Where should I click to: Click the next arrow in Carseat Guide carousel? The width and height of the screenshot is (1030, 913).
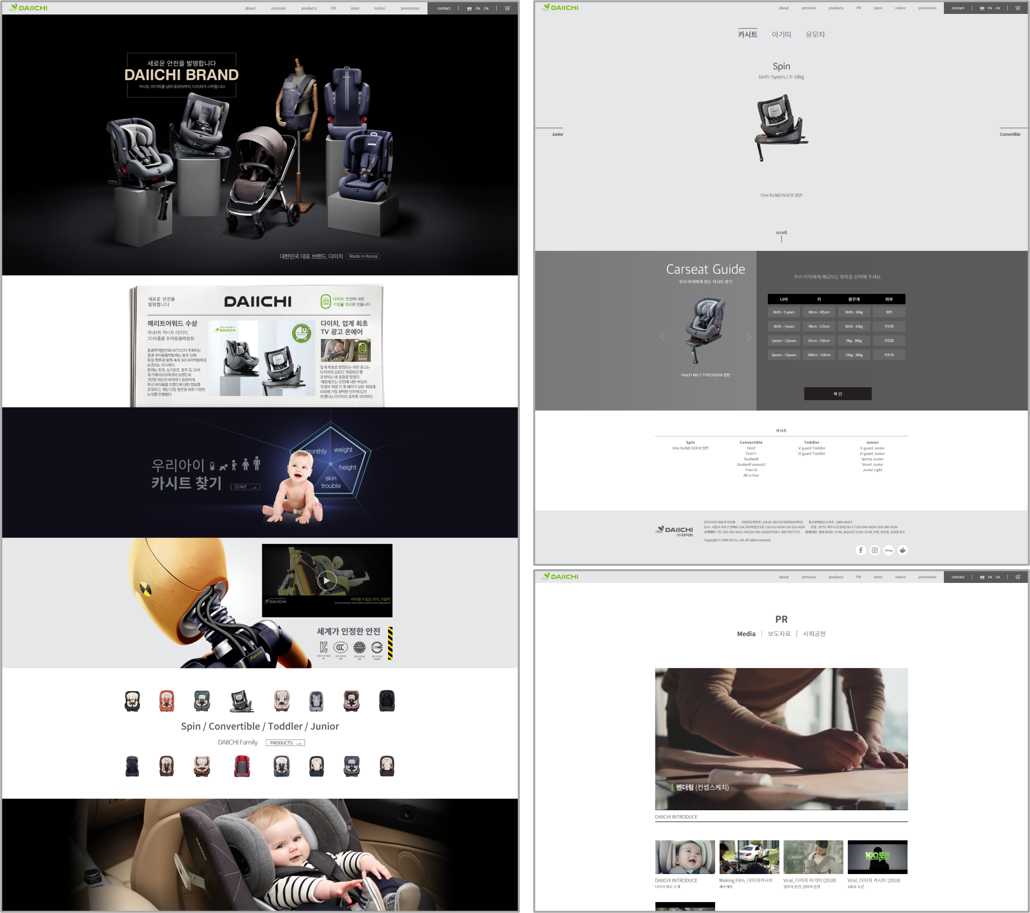pos(748,337)
